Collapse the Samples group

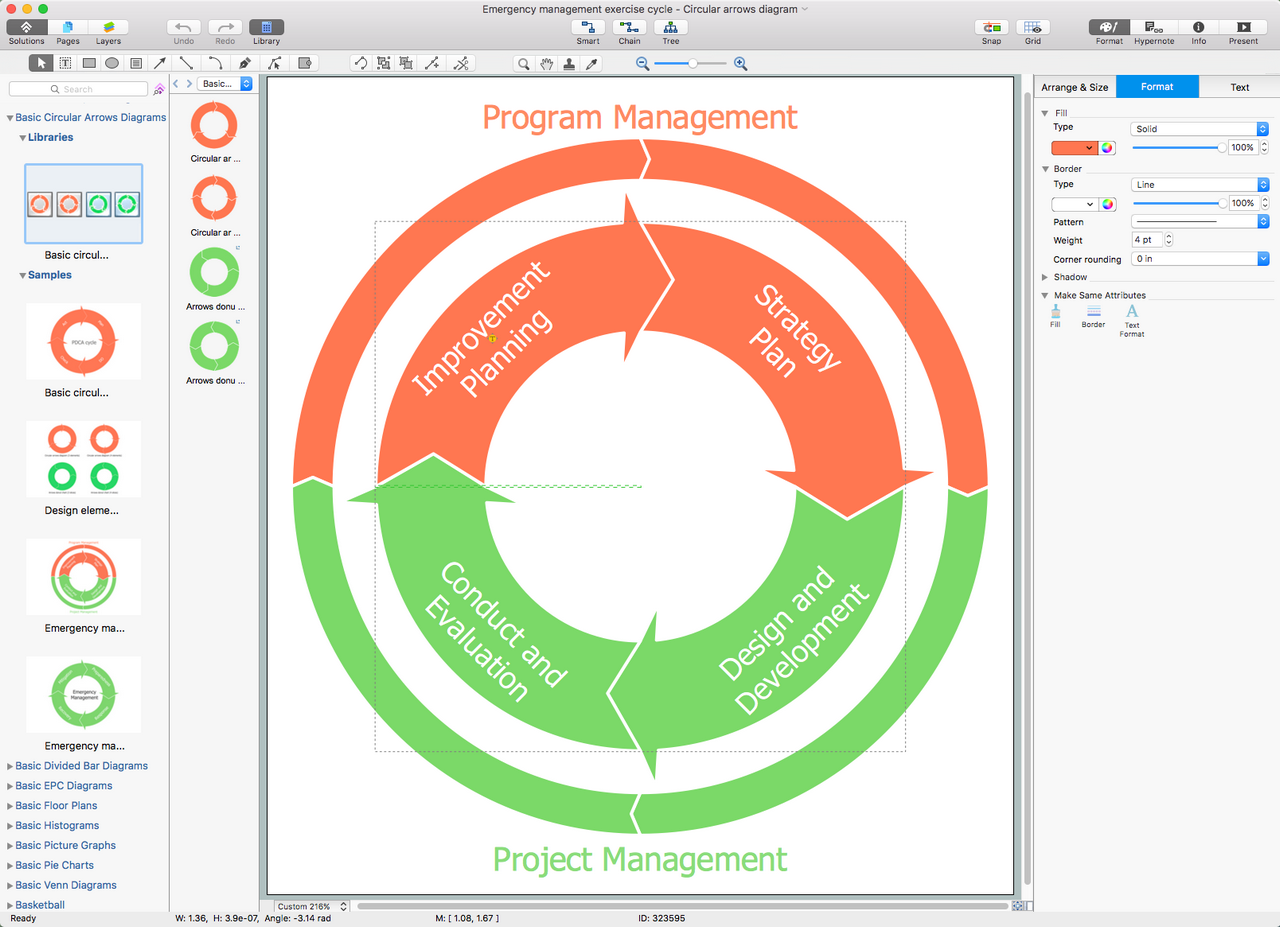tap(23, 276)
